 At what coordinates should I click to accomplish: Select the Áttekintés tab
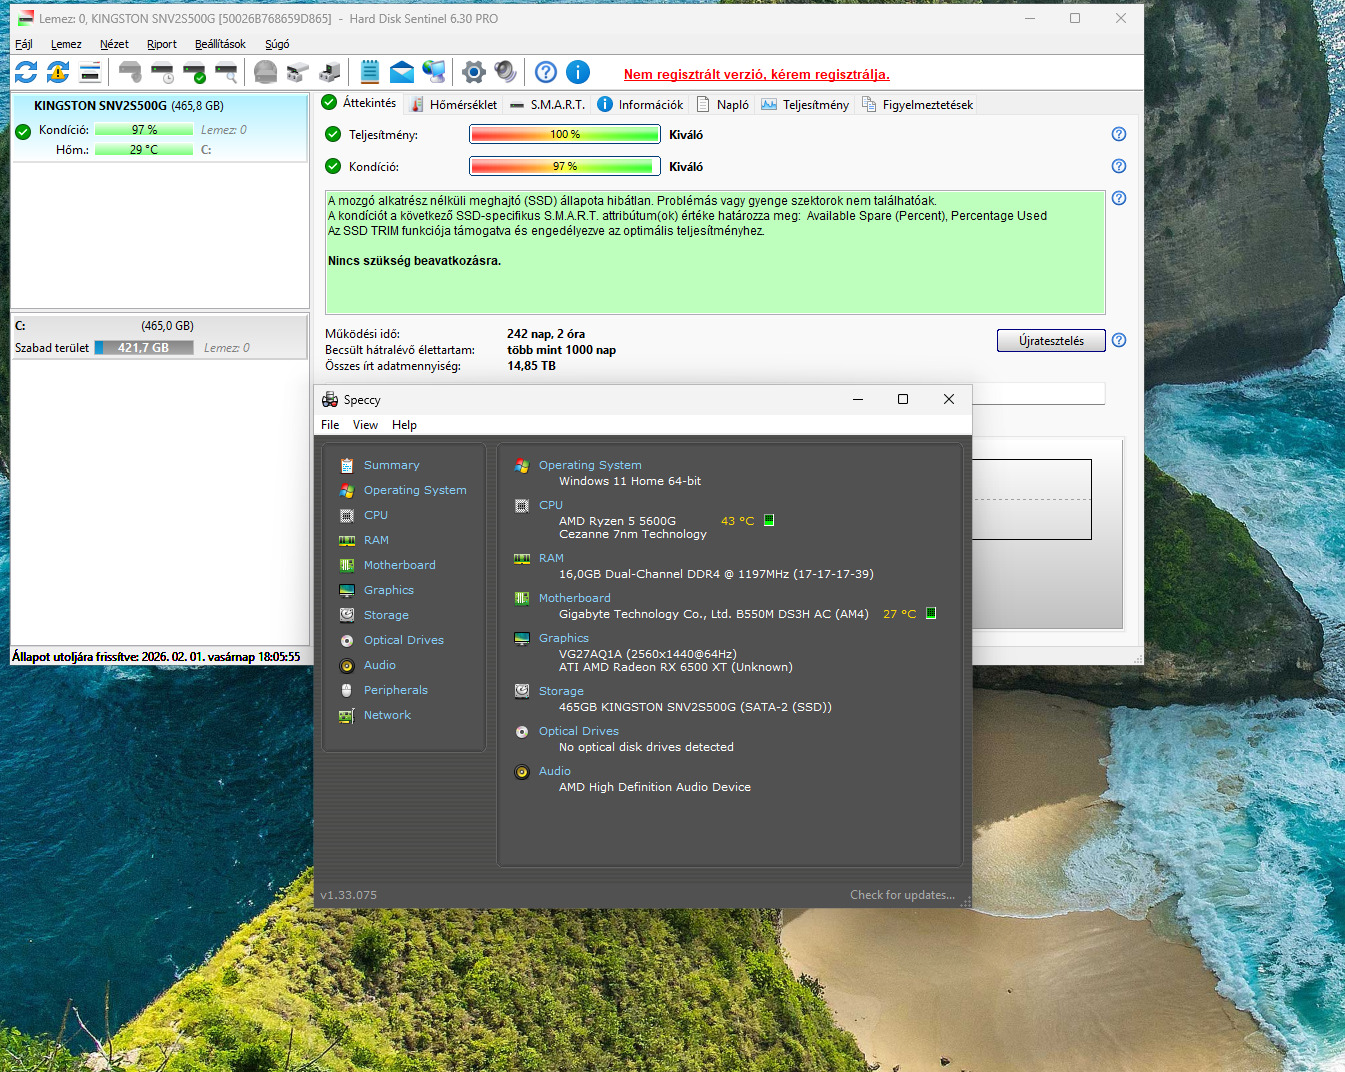pos(359,102)
